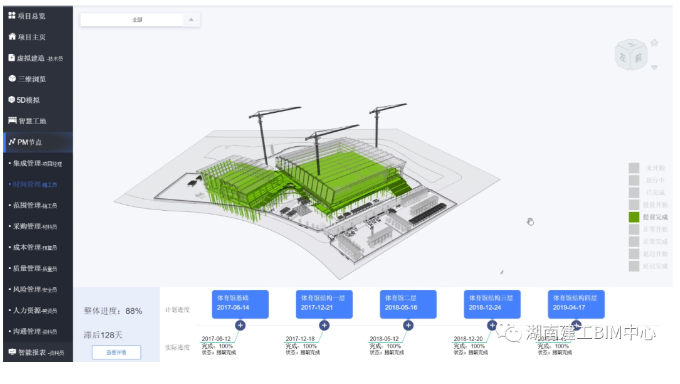
Task: Click actual date 2017-06-12
Action: [x=216, y=339]
